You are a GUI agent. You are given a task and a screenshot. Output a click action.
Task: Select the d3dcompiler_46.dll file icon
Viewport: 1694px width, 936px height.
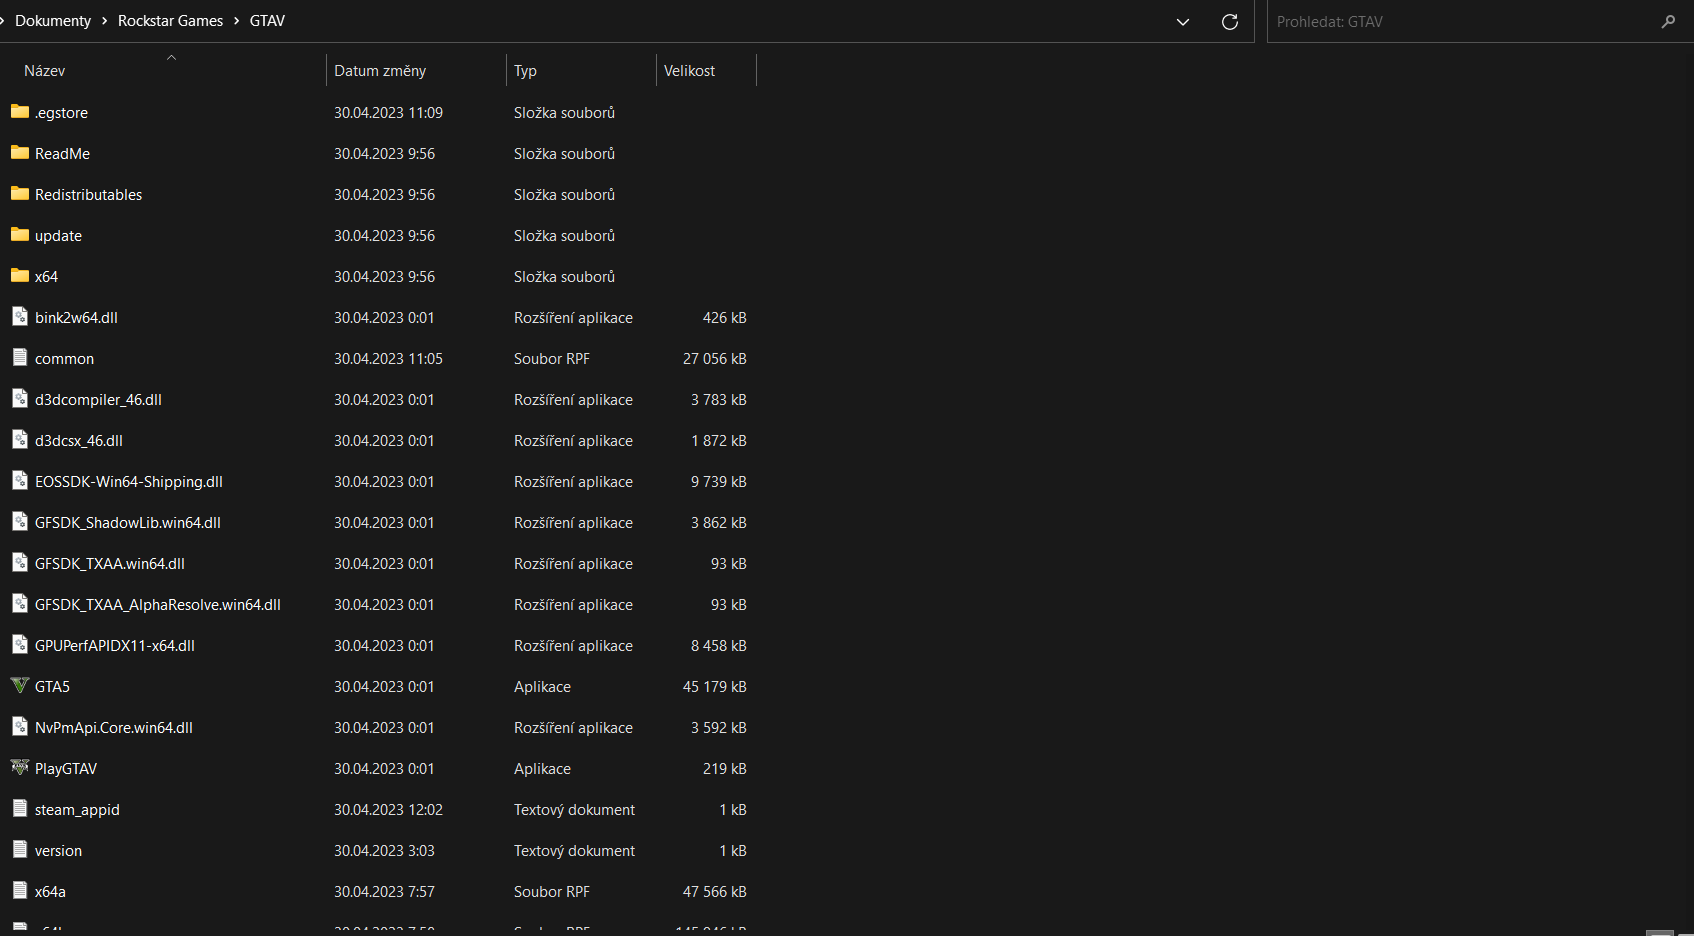20,399
